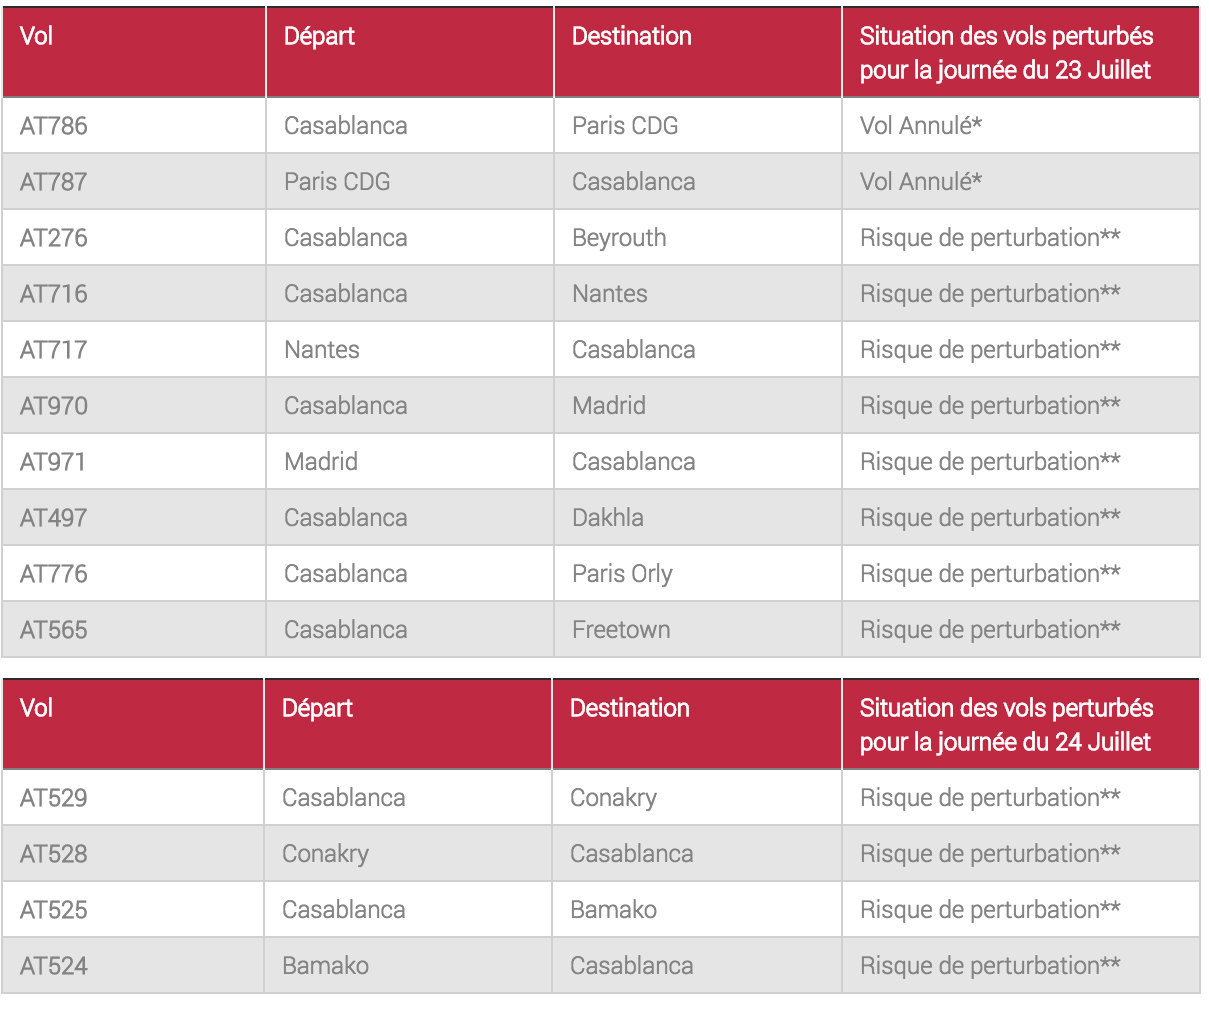Click the Beyrouth destination cell
Image resolution: width=1209 pixels, height=1018 pixels.
619,238
